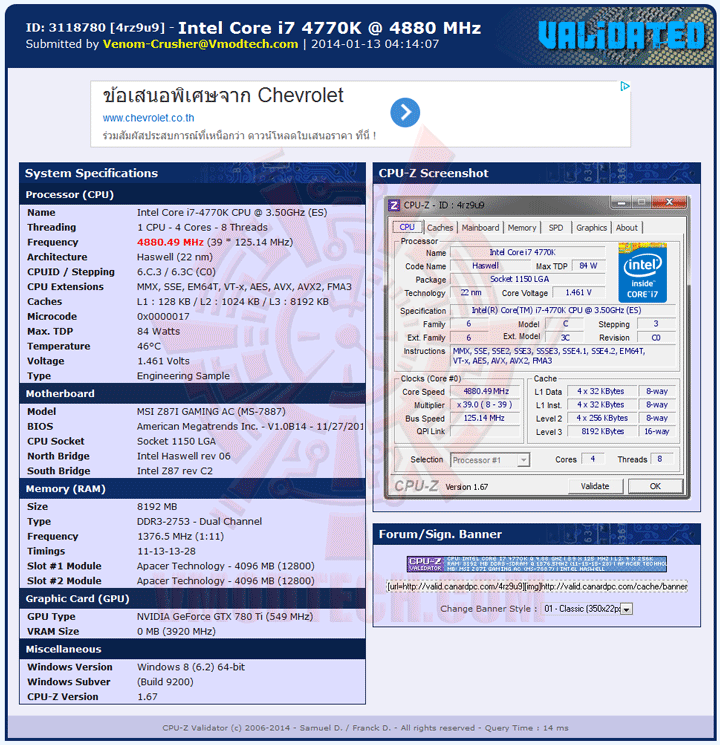Click the maximize button in CPU-Z window
Viewport: 720px width, 745px height.
pos(641,203)
